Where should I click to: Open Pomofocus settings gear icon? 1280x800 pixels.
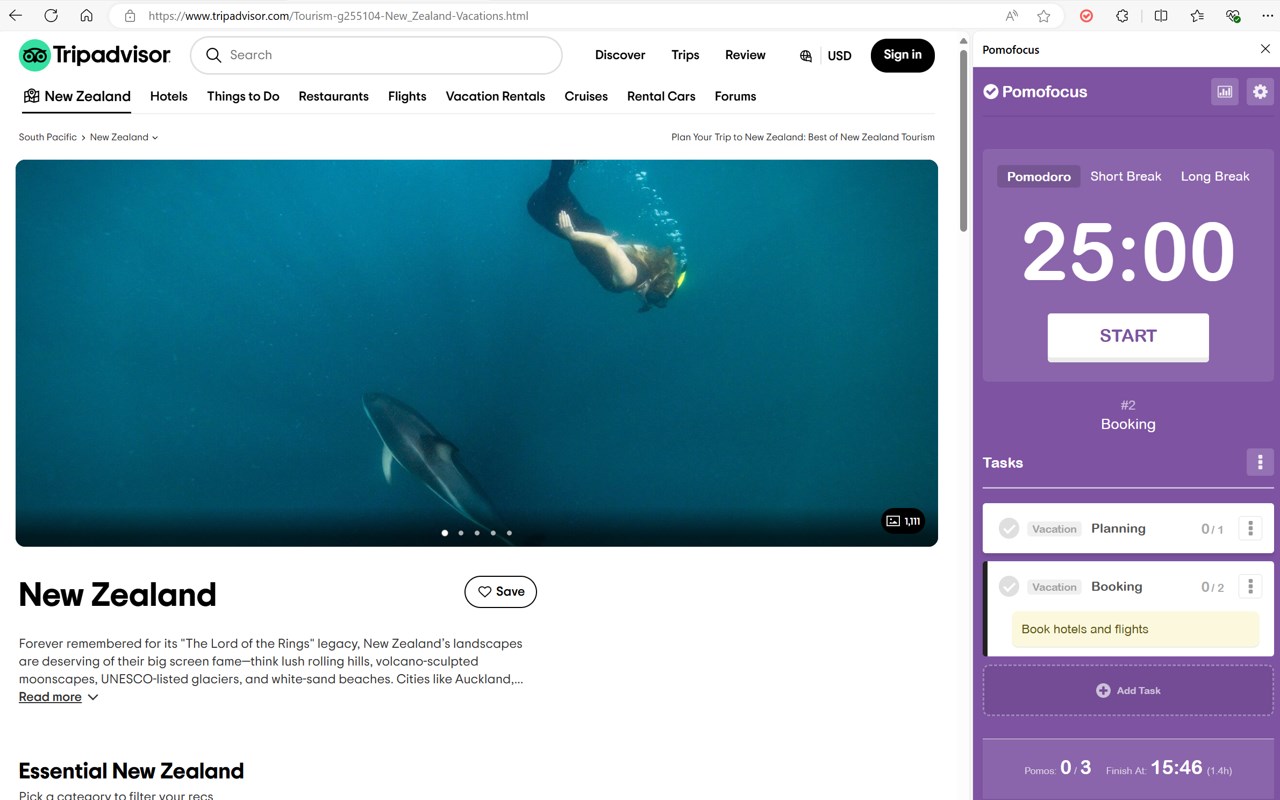pos(1260,91)
